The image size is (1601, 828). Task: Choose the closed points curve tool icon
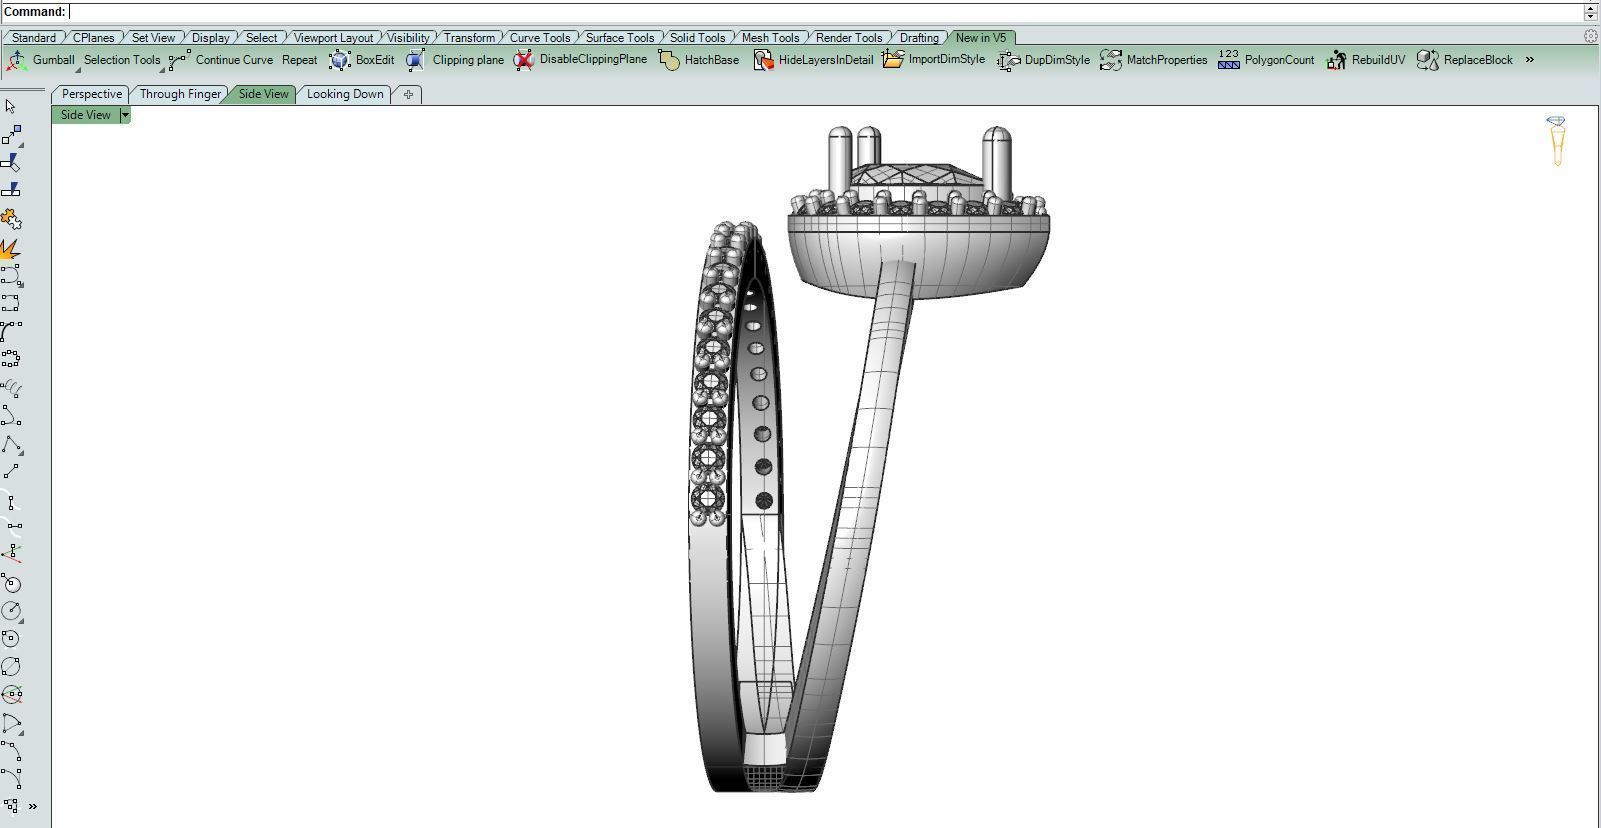click(x=11, y=358)
